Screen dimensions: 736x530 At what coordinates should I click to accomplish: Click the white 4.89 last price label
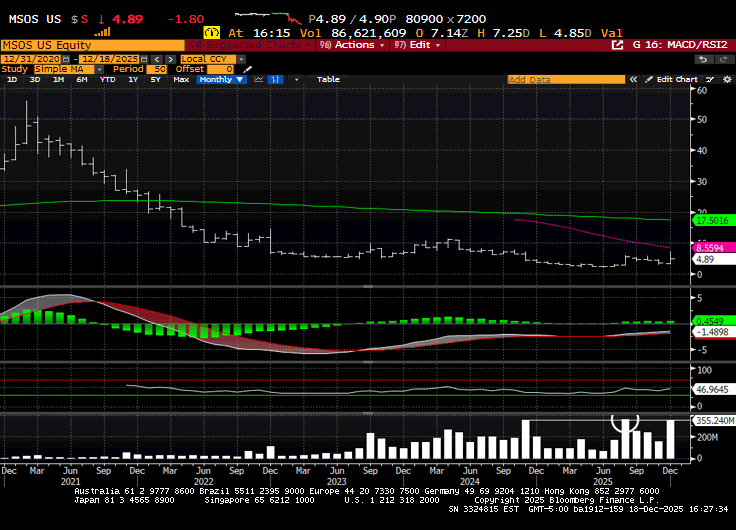click(x=712, y=259)
